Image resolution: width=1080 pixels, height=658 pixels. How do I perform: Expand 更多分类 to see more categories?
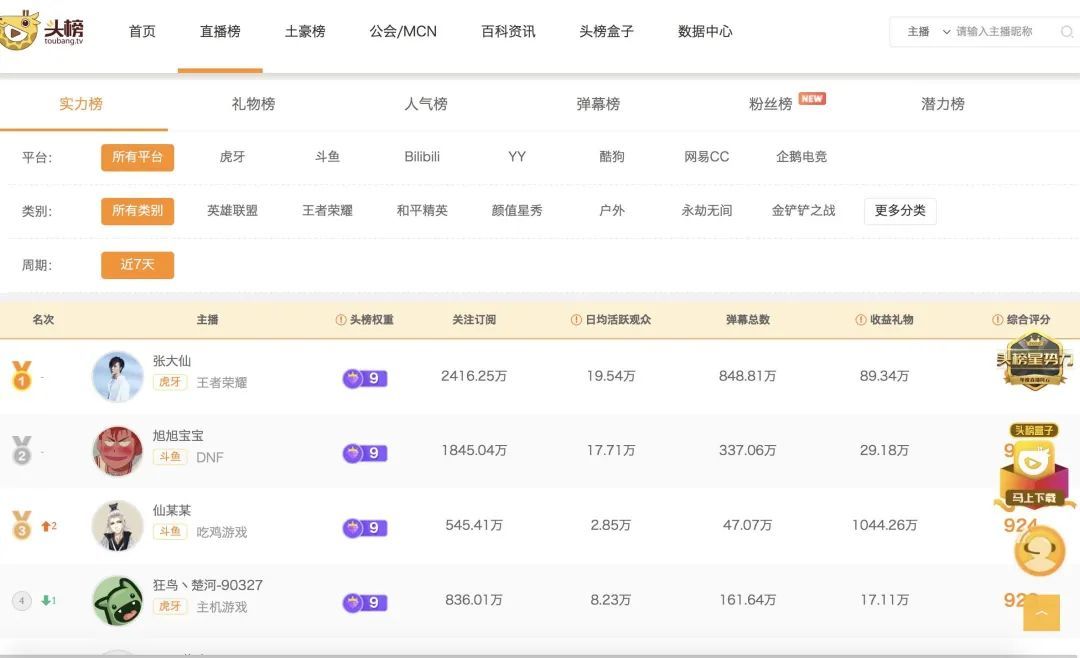point(900,211)
